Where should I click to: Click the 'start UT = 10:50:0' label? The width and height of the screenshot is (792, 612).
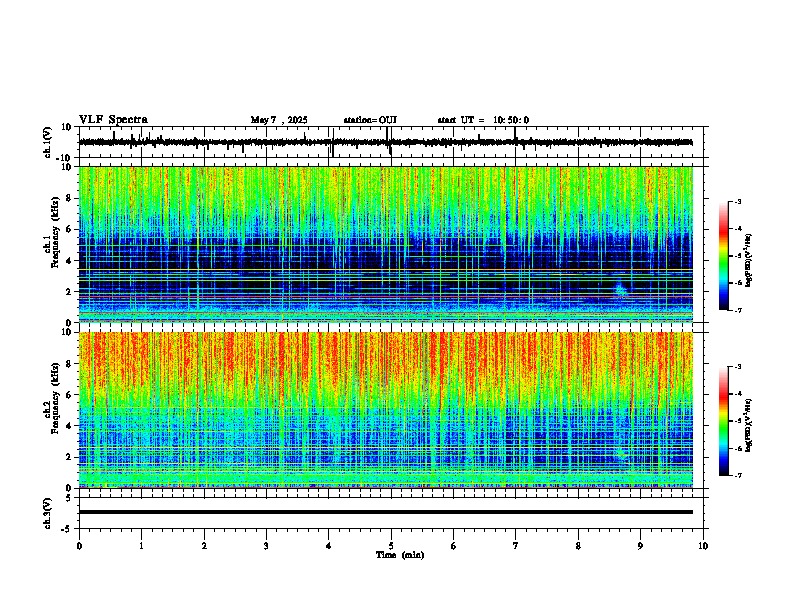483,120
